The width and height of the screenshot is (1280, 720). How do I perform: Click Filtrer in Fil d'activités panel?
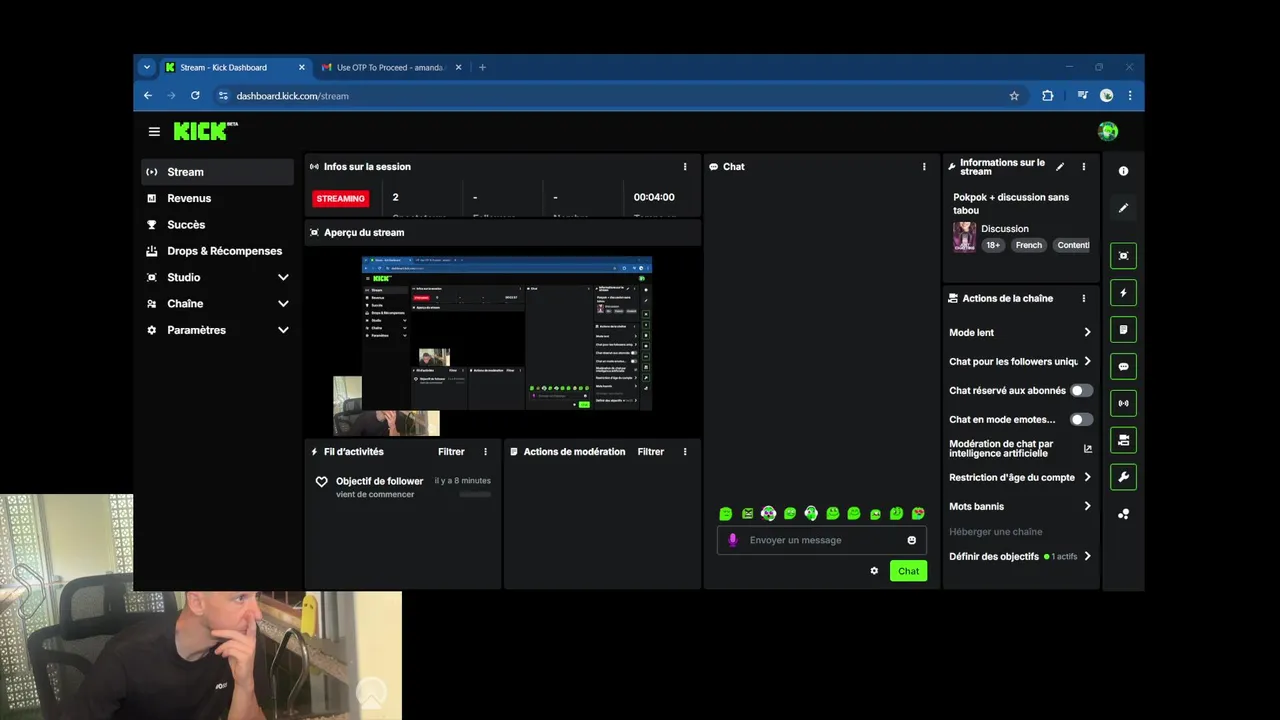(x=451, y=452)
